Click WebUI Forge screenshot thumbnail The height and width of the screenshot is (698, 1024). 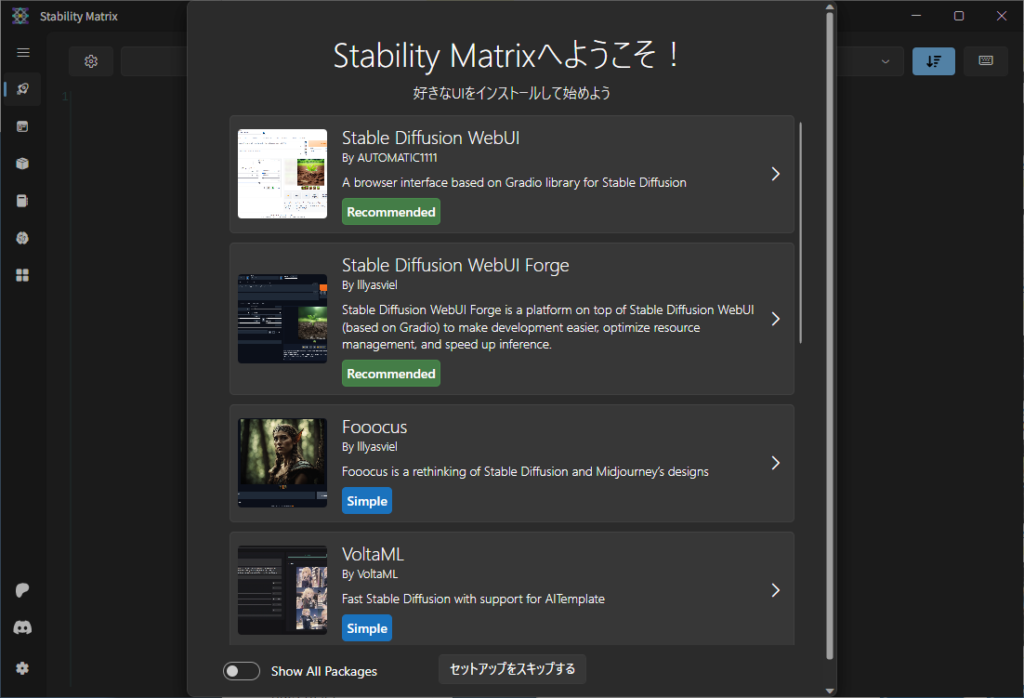pyautogui.click(x=282, y=319)
